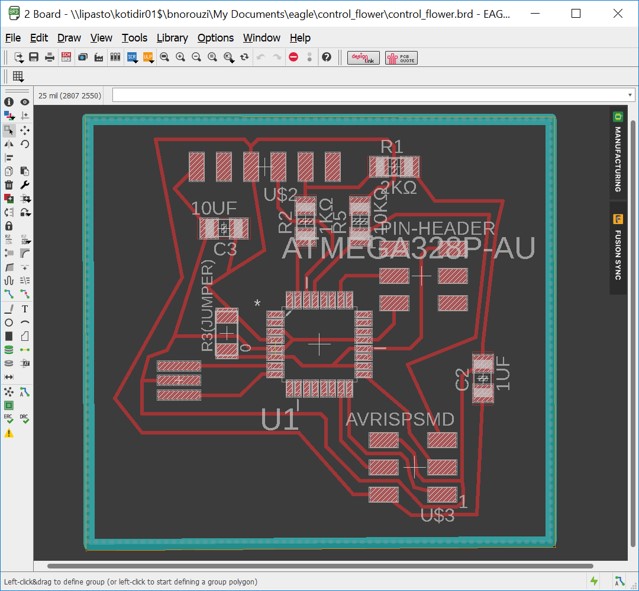Run the DRC check tool
639x591 pixels.
pyautogui.click(x=25, y=419)
